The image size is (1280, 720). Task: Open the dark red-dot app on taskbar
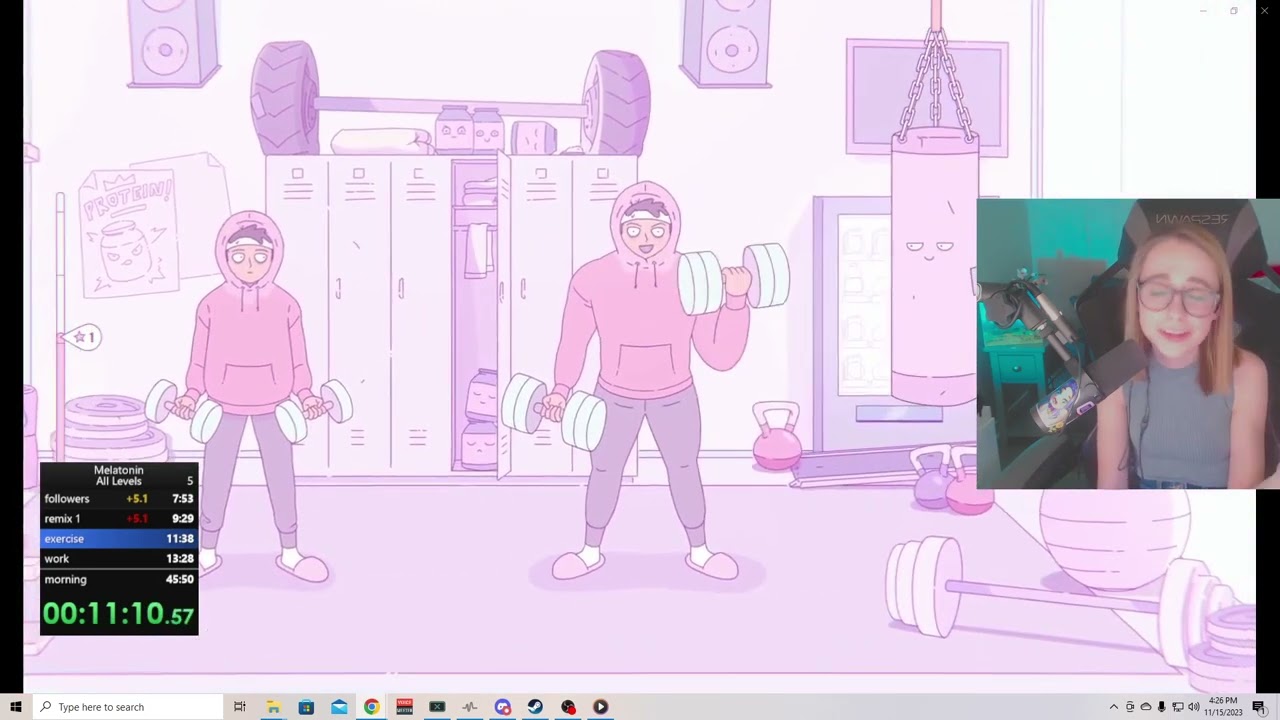pyautogui.click(x=568, y=707)
